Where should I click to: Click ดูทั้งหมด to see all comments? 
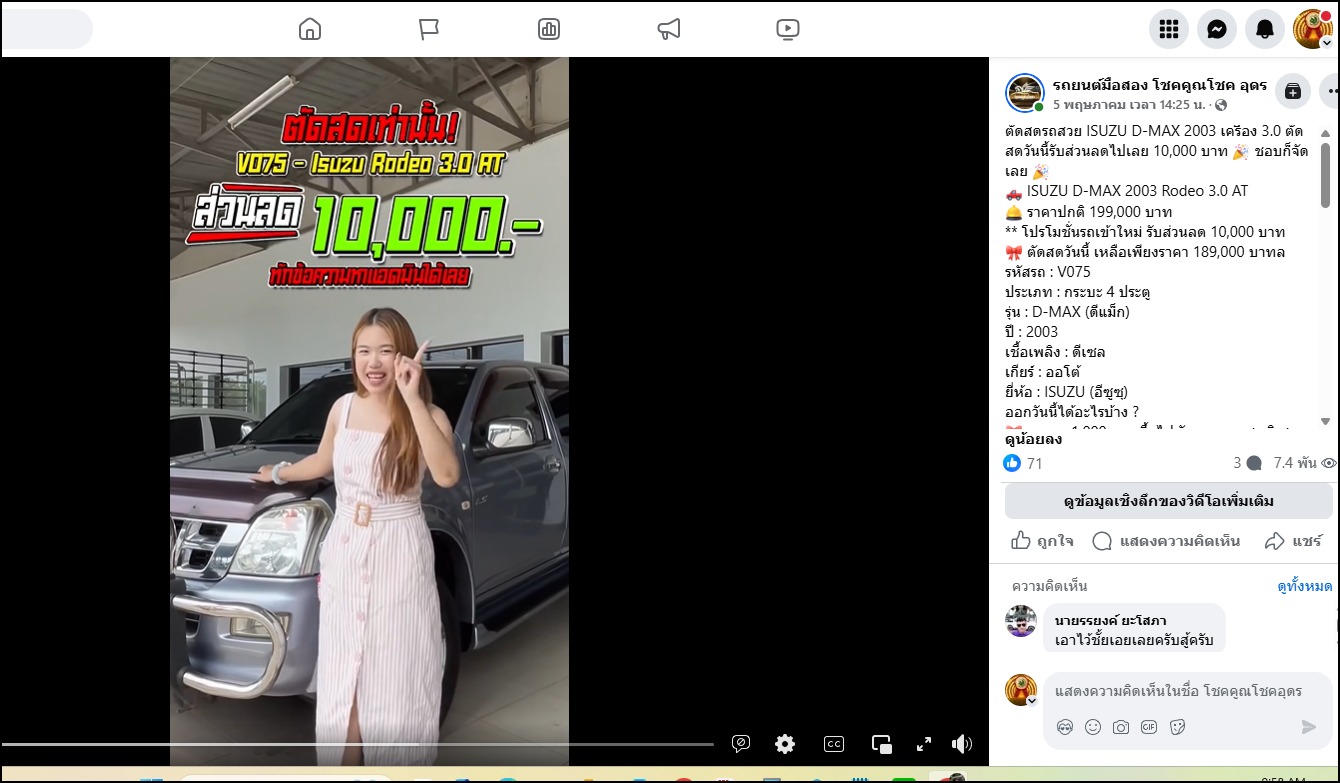pos(1305,586)
